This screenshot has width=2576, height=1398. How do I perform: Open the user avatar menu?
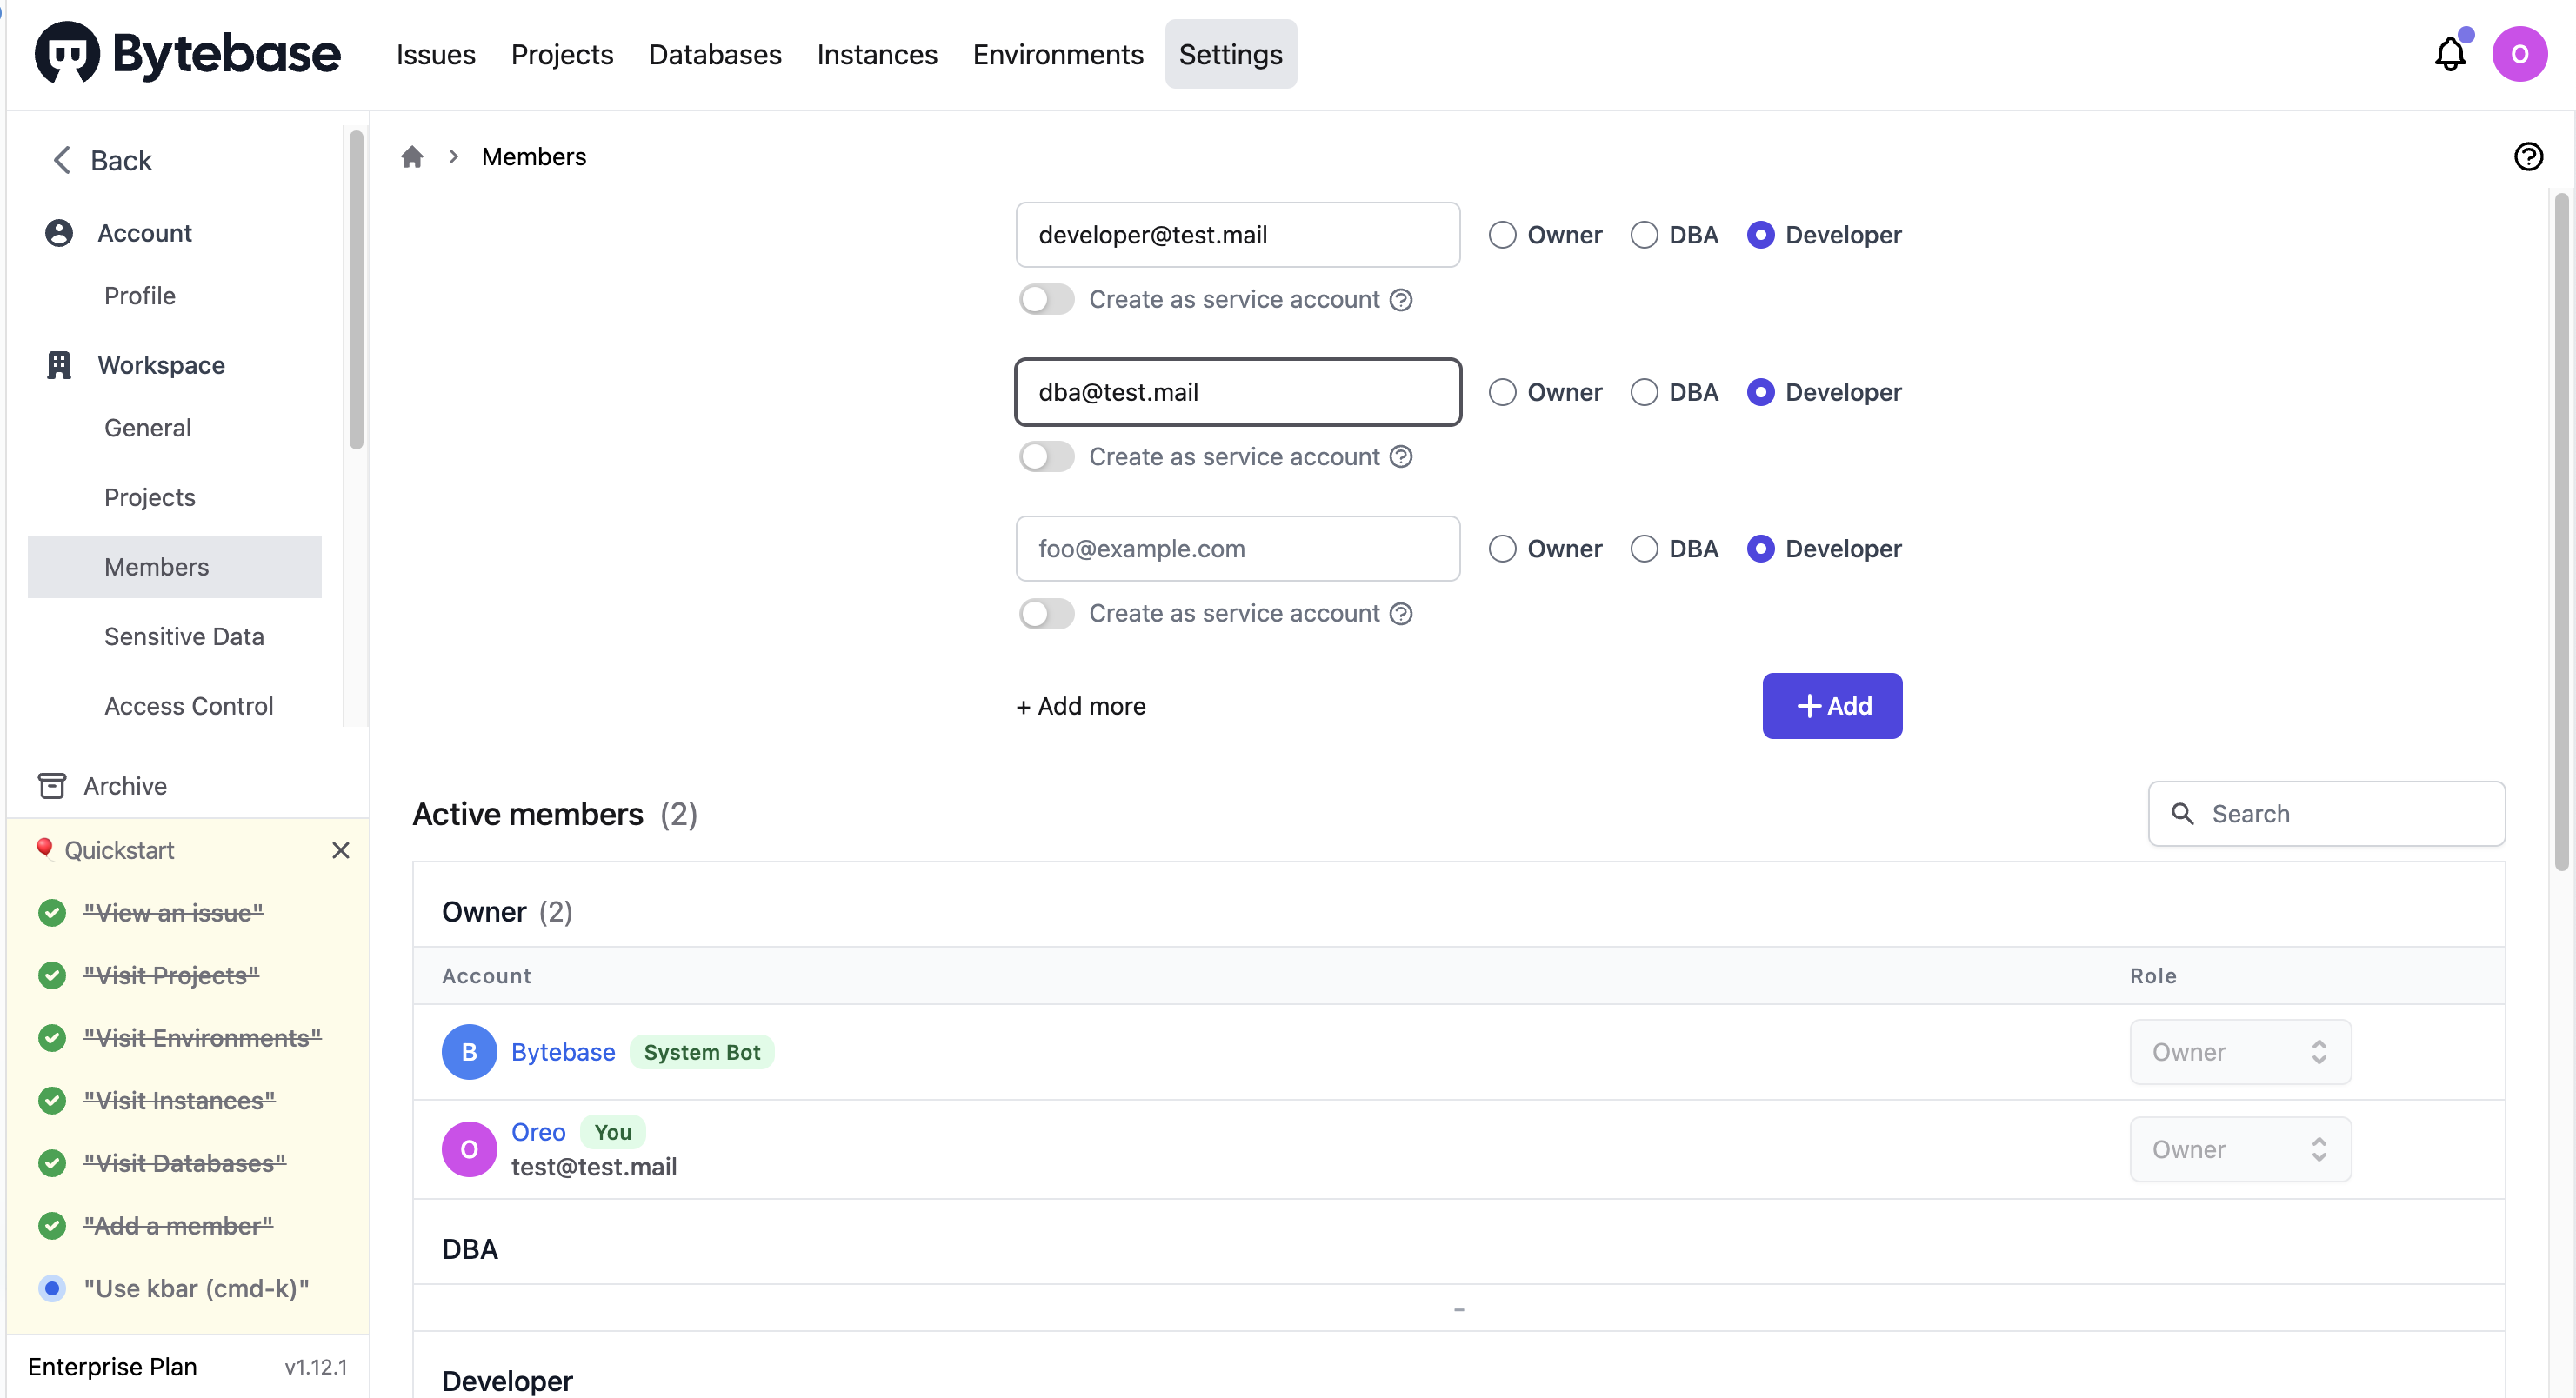[2519, 54]
